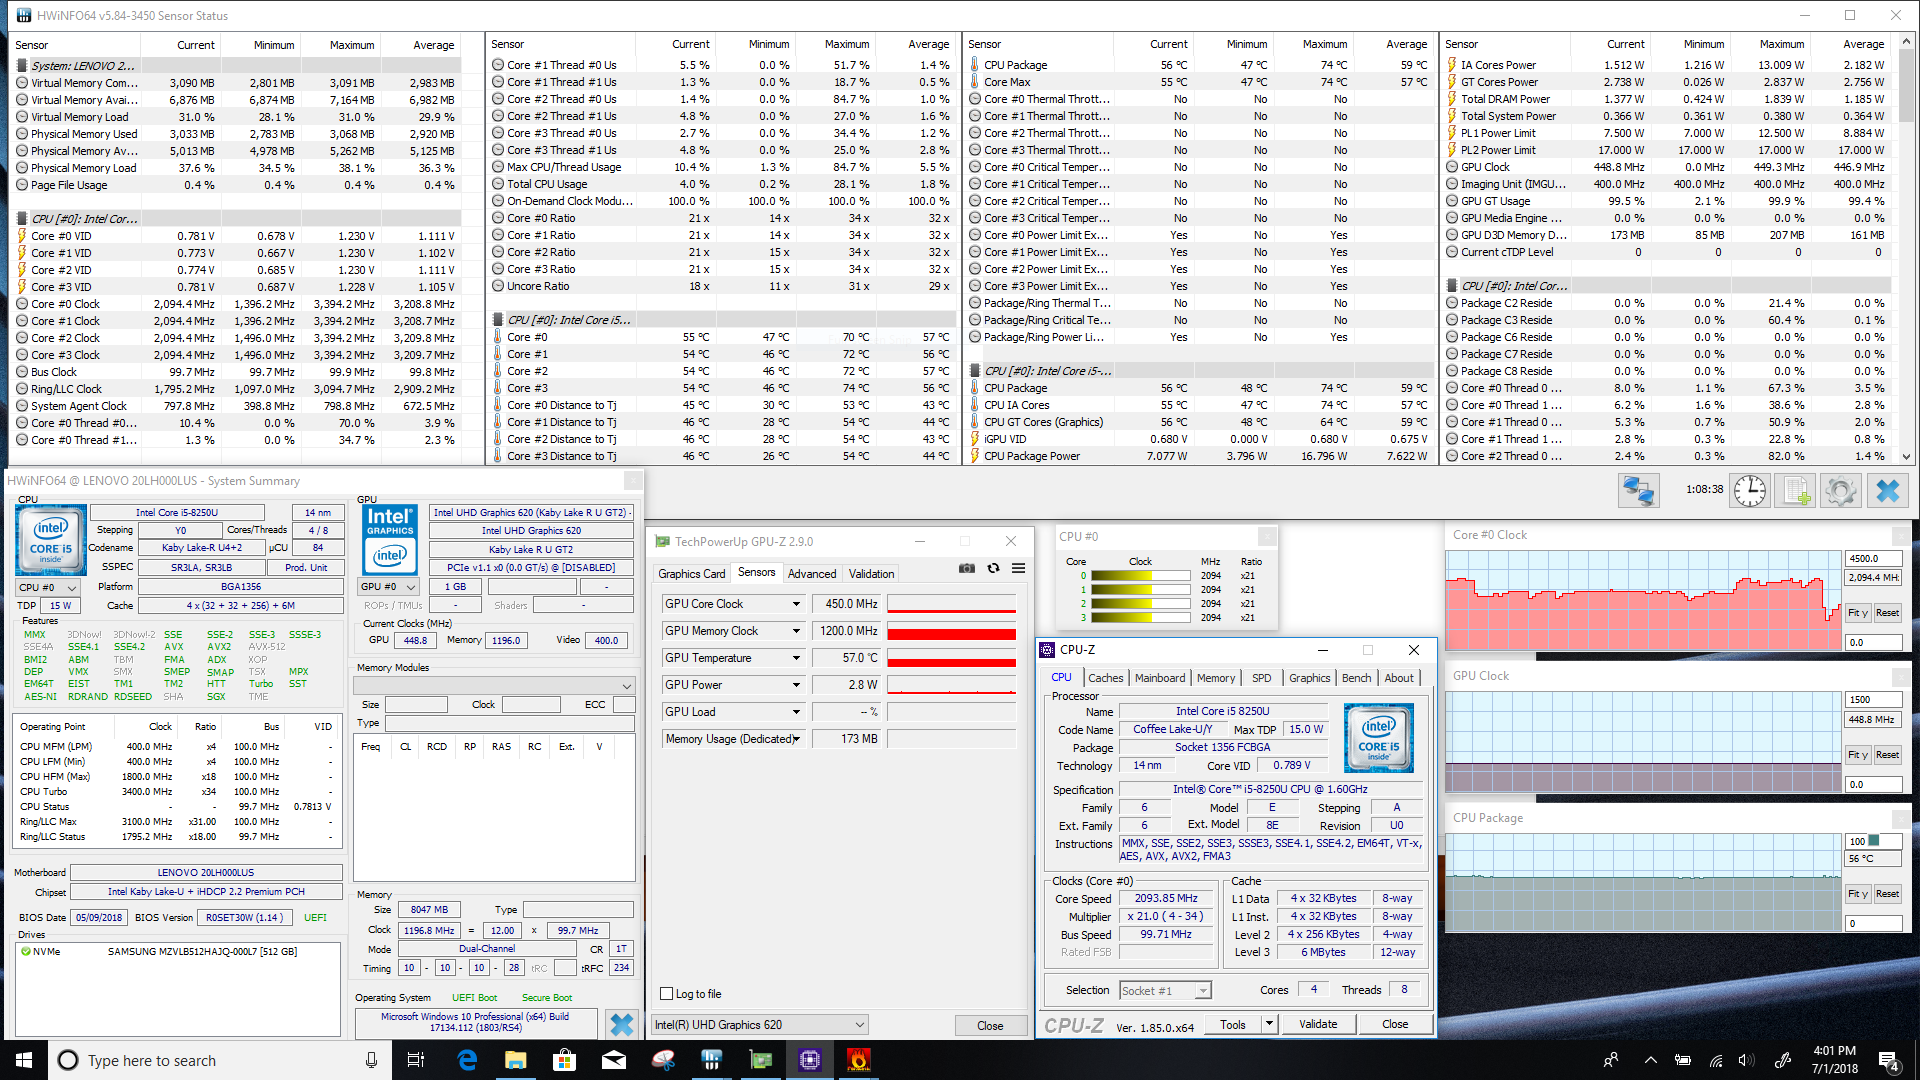Open HWiNFO sensor settings gear icon
Image resolution: width=1920 pixels, height=1080 pixels.
(x=1841, y=491)
